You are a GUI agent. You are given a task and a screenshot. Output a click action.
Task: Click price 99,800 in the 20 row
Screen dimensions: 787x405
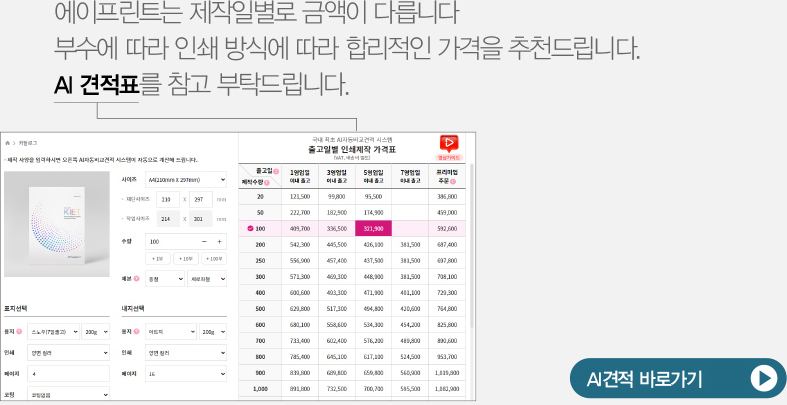337,197
